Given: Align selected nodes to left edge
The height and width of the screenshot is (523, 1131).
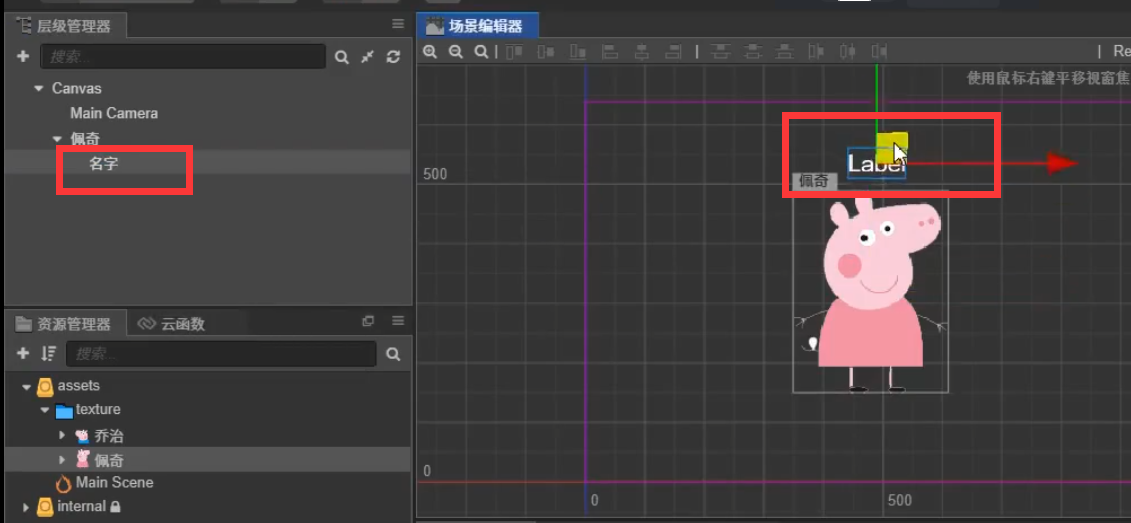Looking at the screenshot, I should 610,52.
